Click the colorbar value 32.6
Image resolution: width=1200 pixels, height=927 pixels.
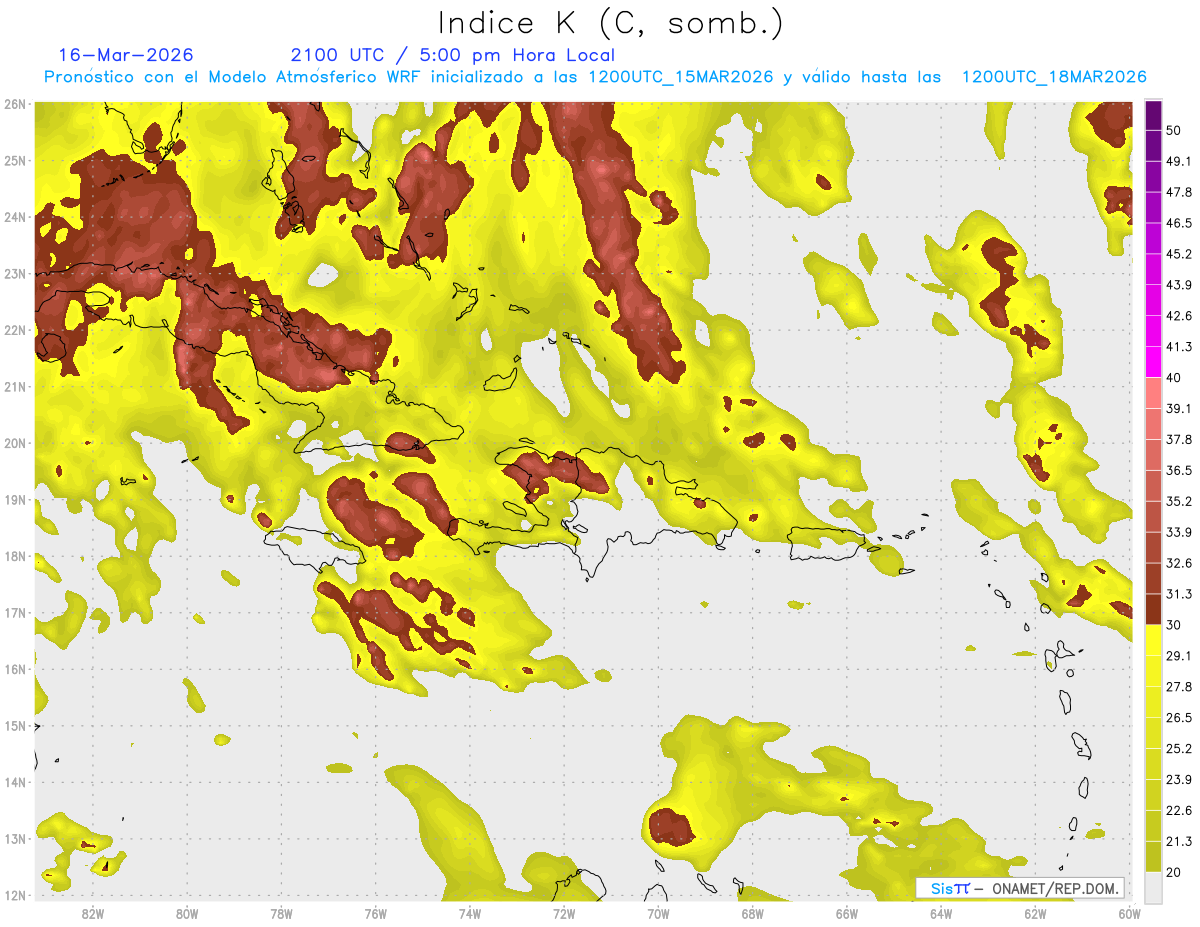coord(1179,564)
